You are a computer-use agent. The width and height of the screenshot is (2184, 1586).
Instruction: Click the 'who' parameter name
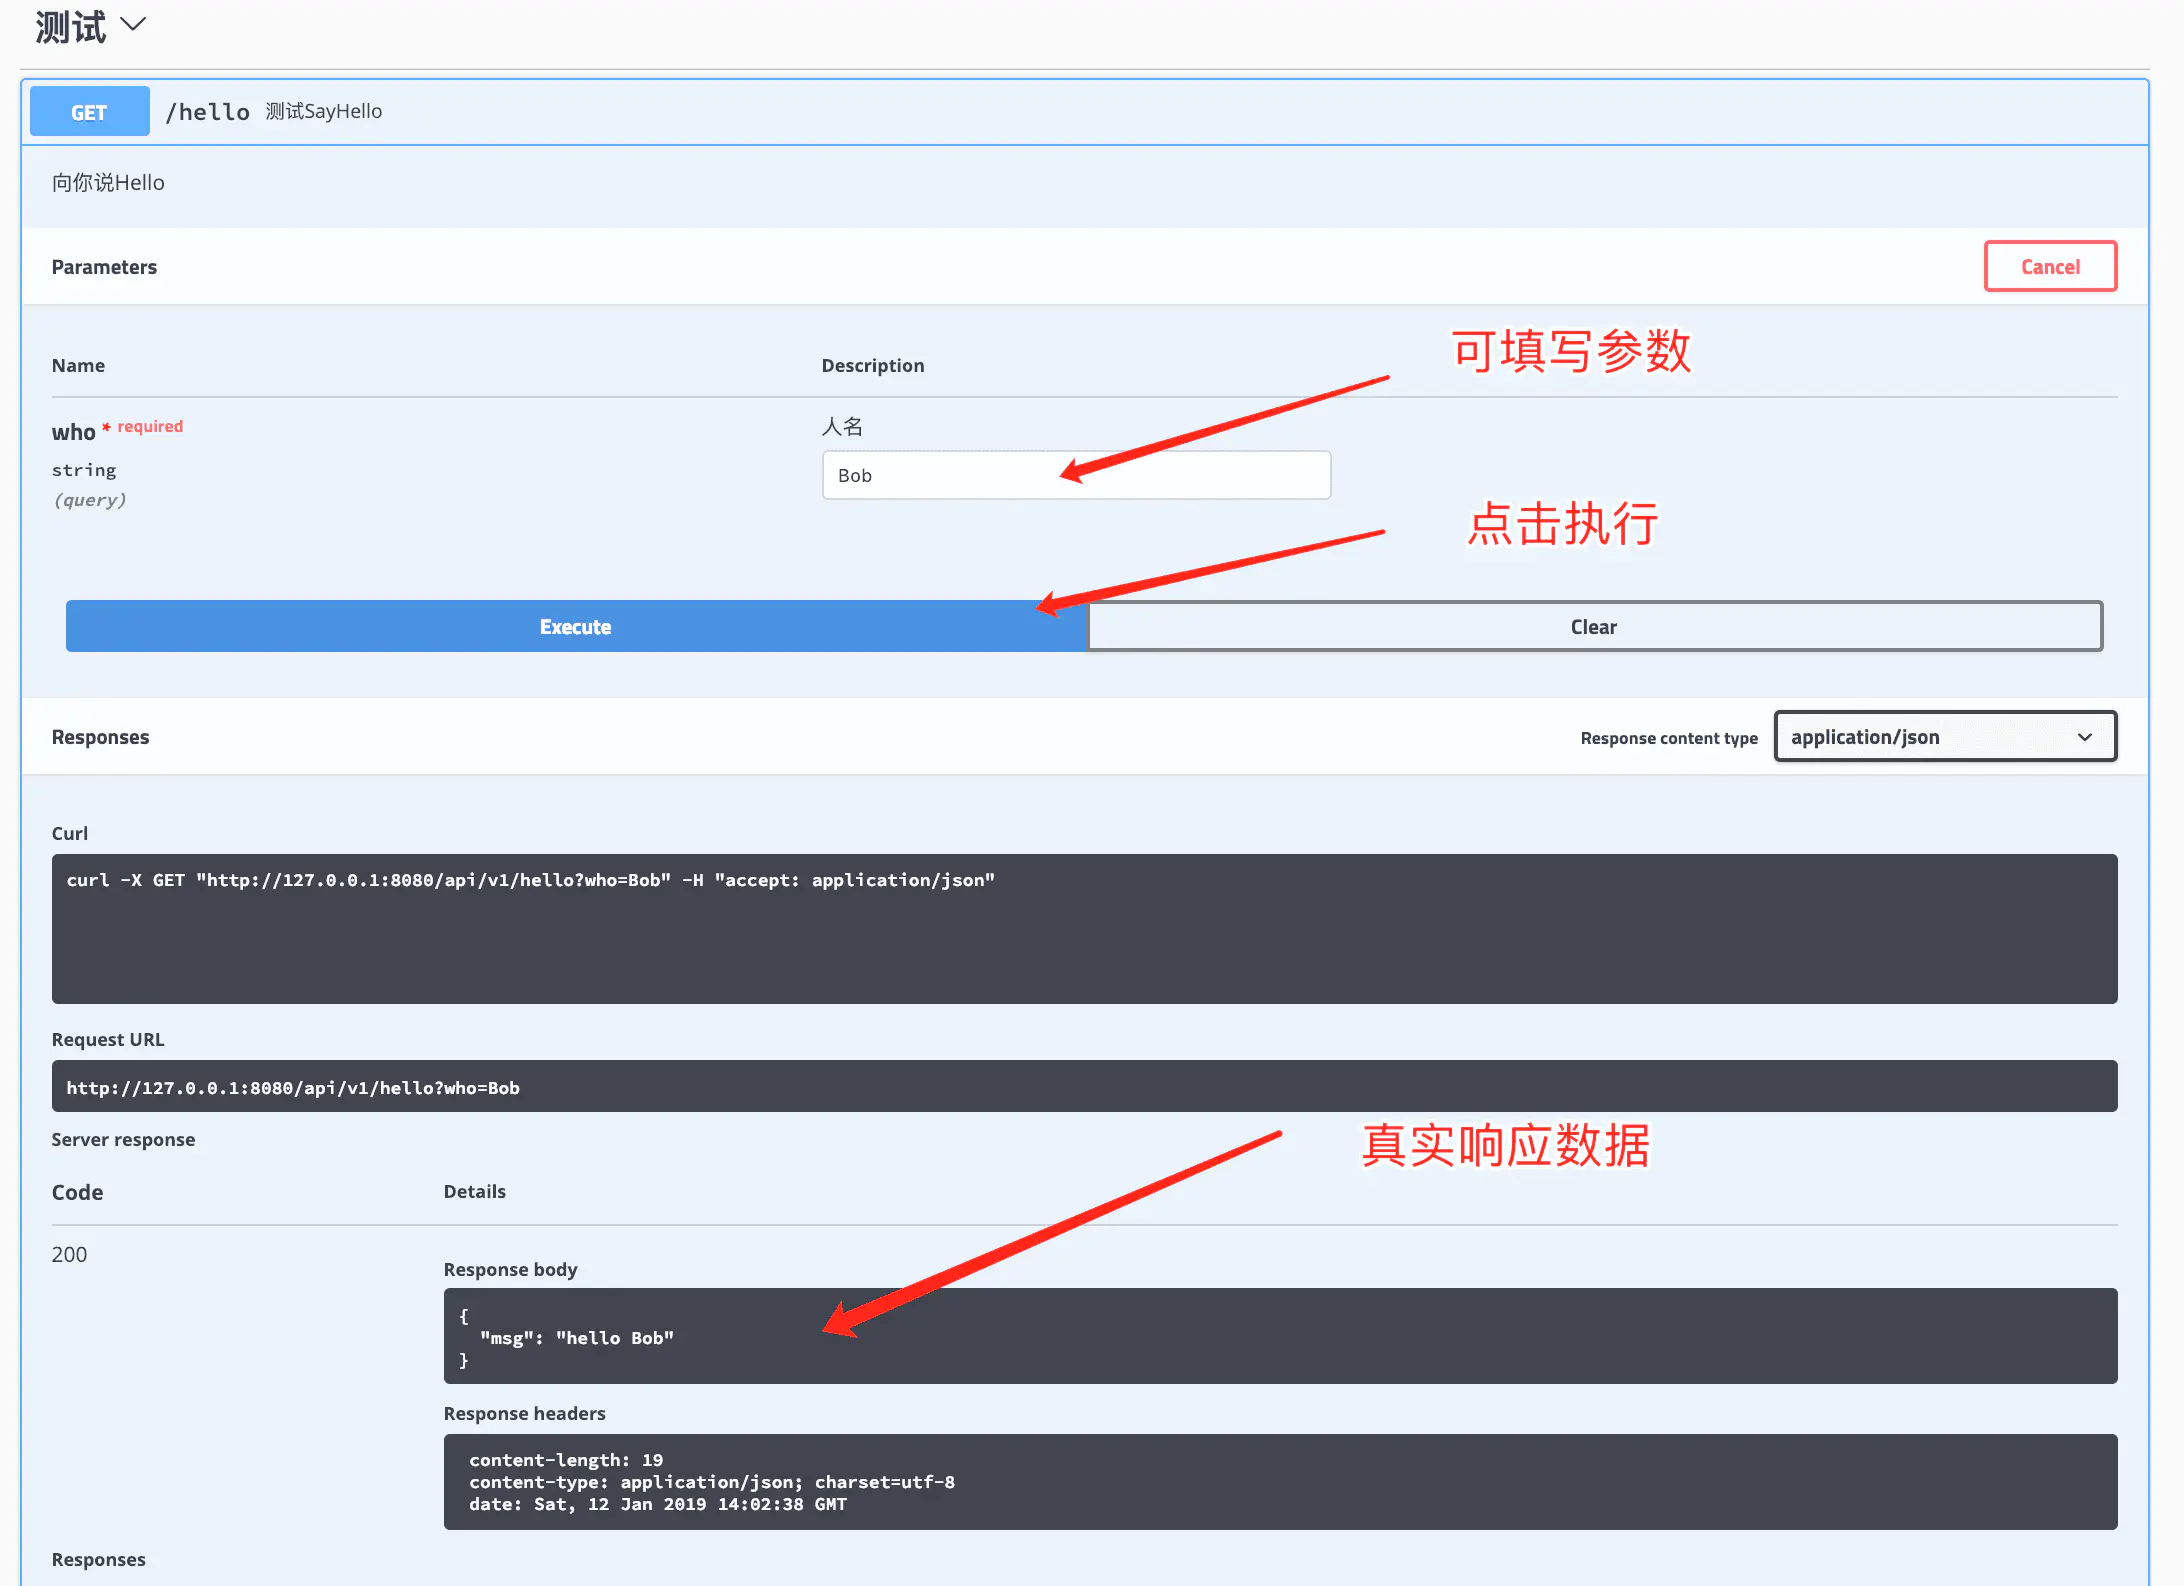pos(73,432)
